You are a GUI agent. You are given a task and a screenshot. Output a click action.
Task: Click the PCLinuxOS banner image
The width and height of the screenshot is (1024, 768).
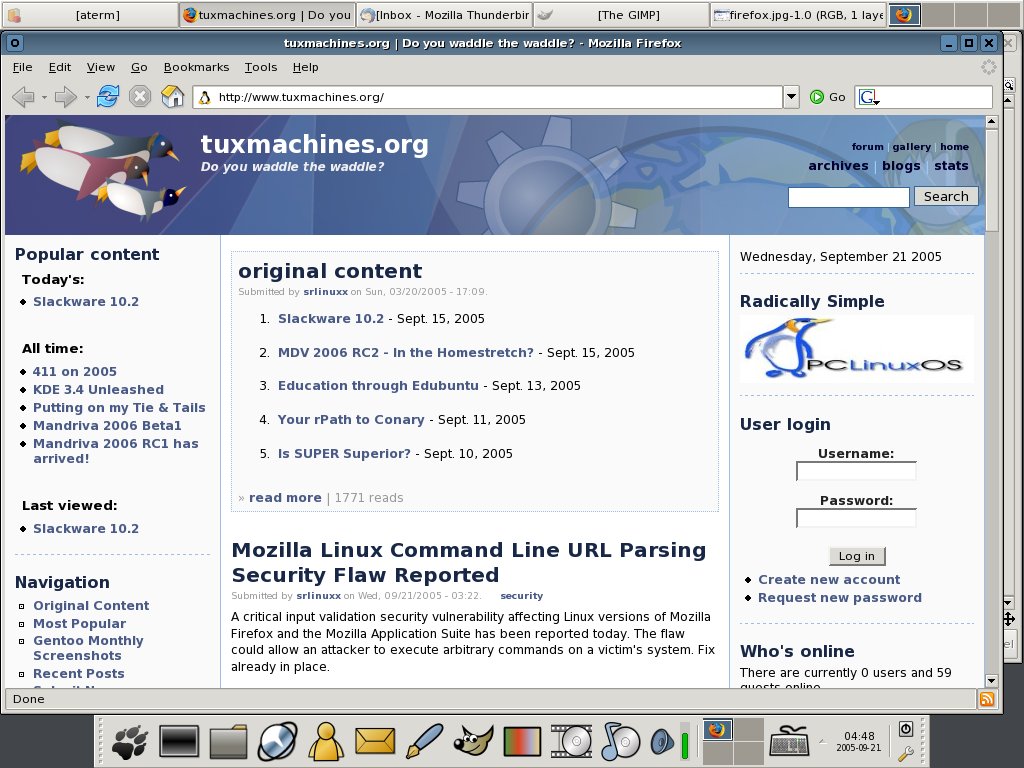click(x=856, y=349)
